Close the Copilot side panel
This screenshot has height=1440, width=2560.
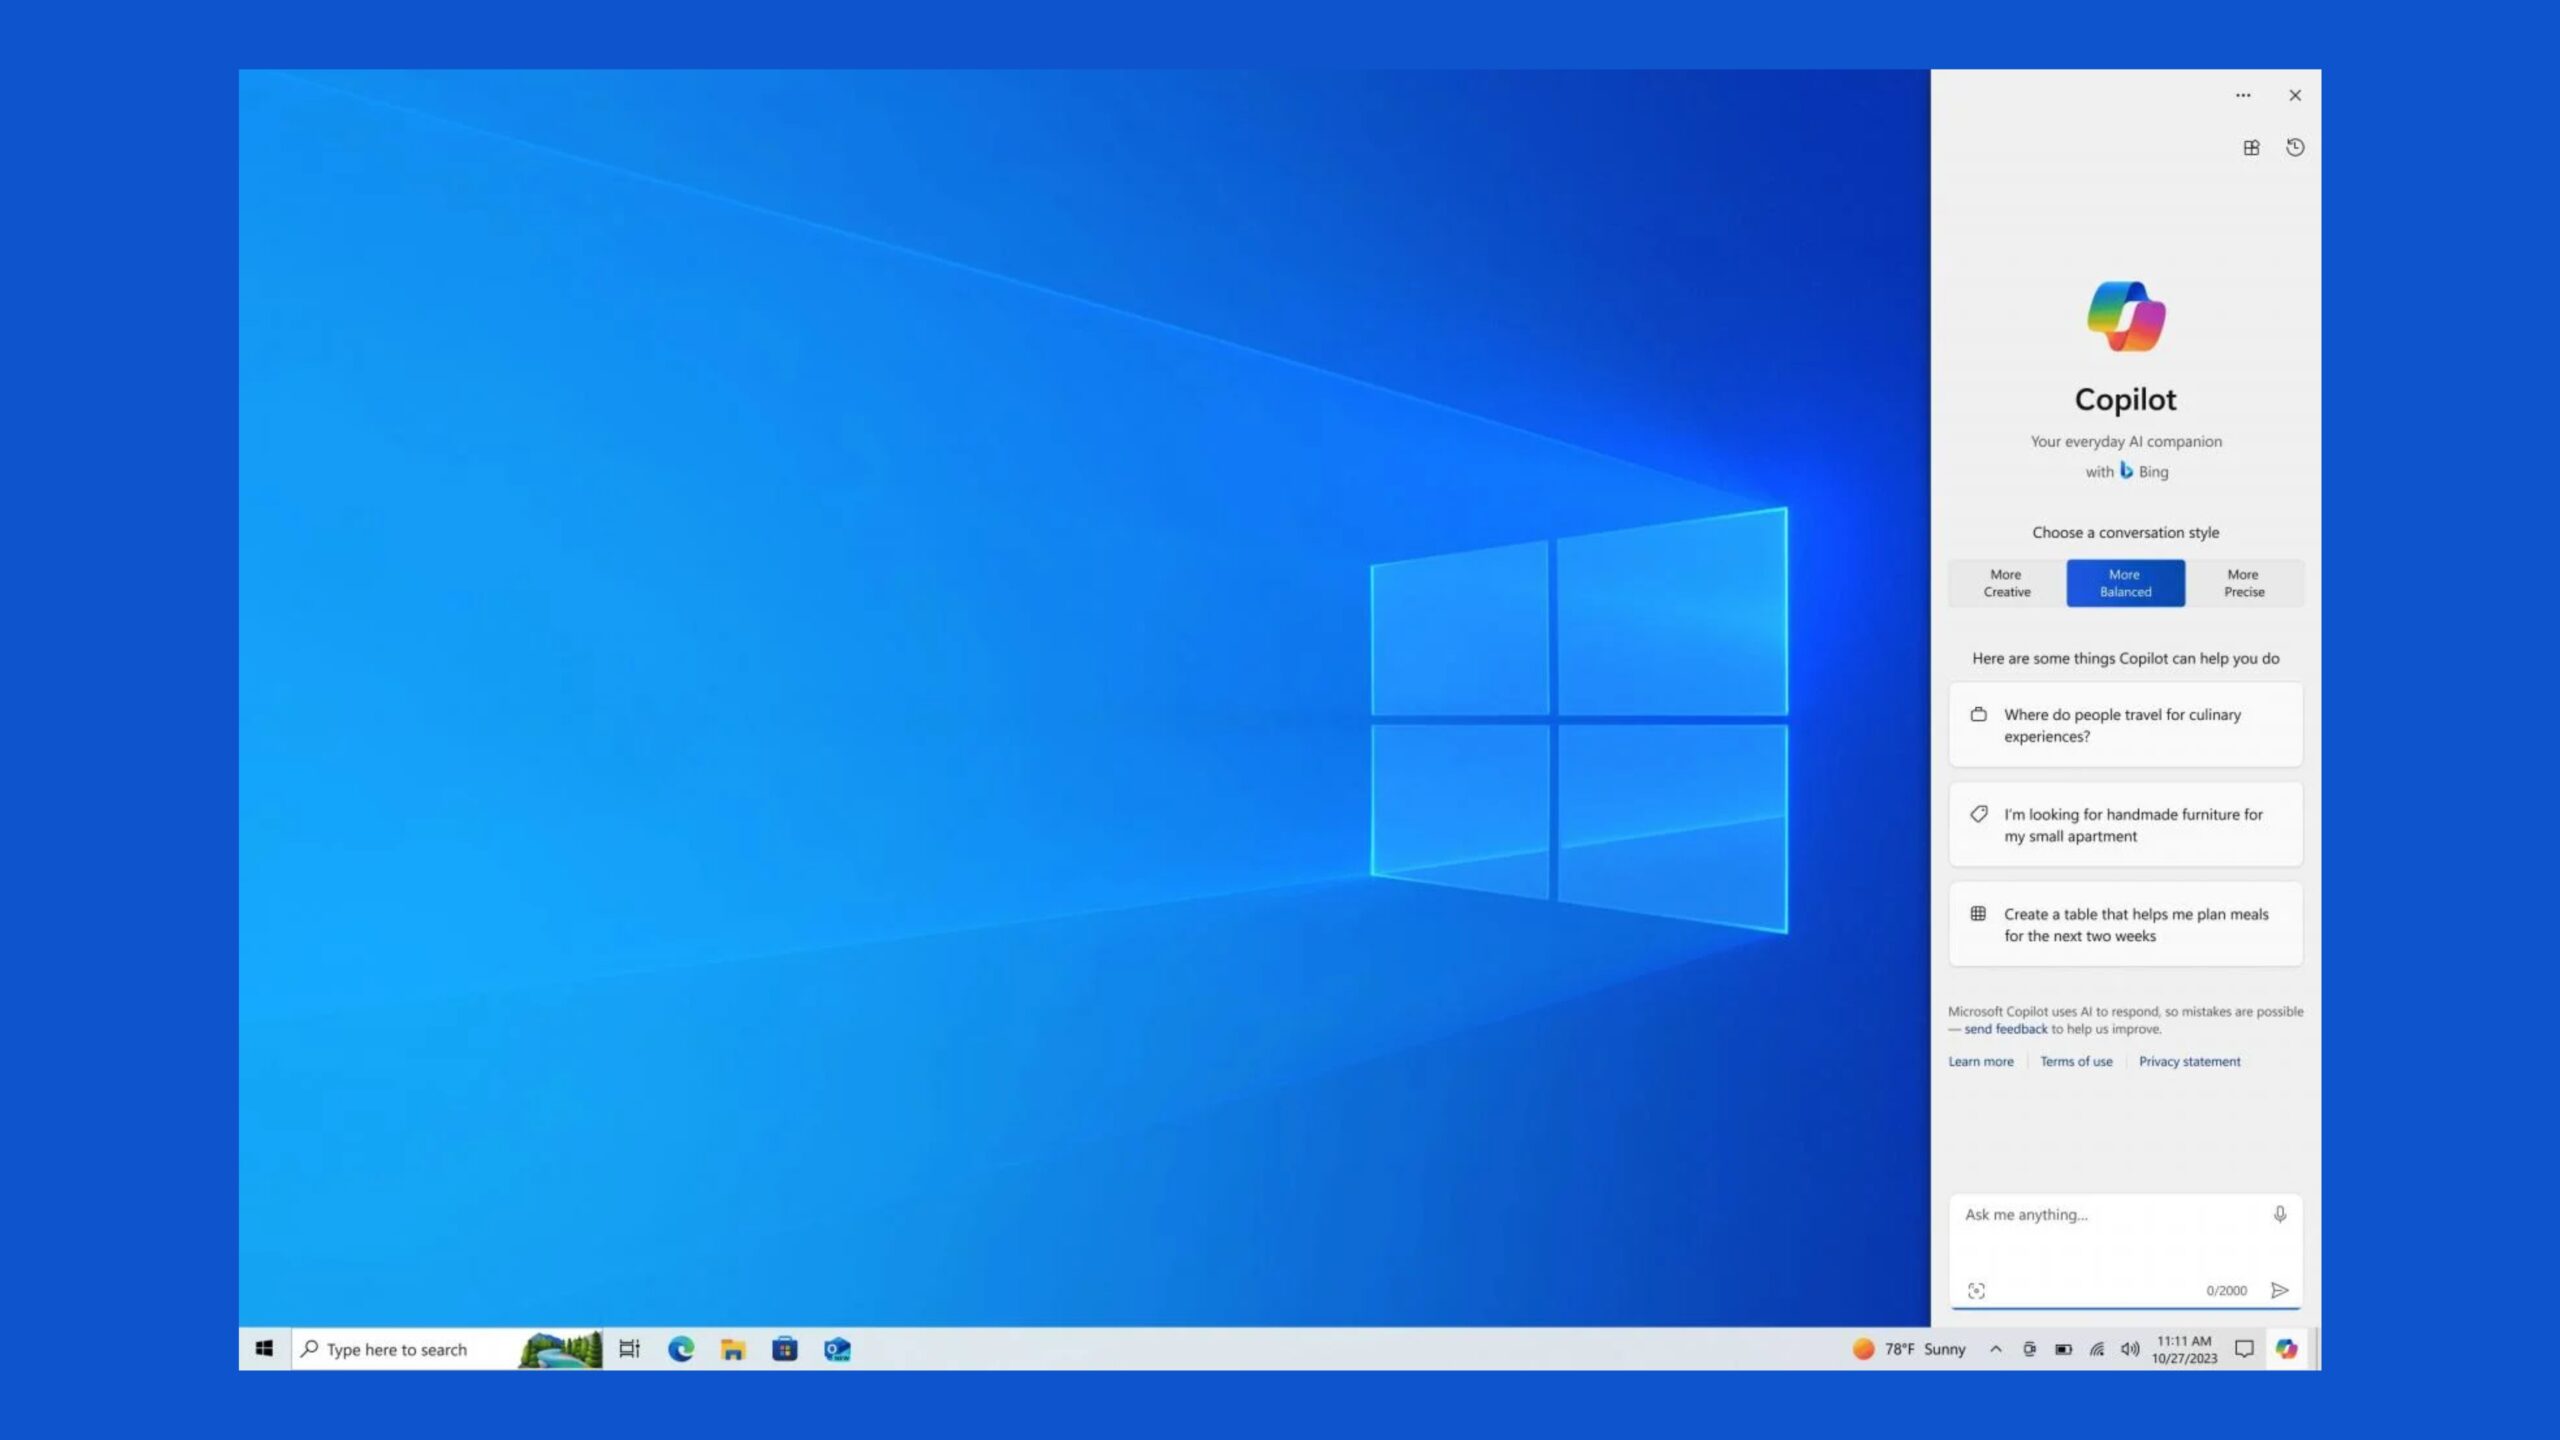2295,95
